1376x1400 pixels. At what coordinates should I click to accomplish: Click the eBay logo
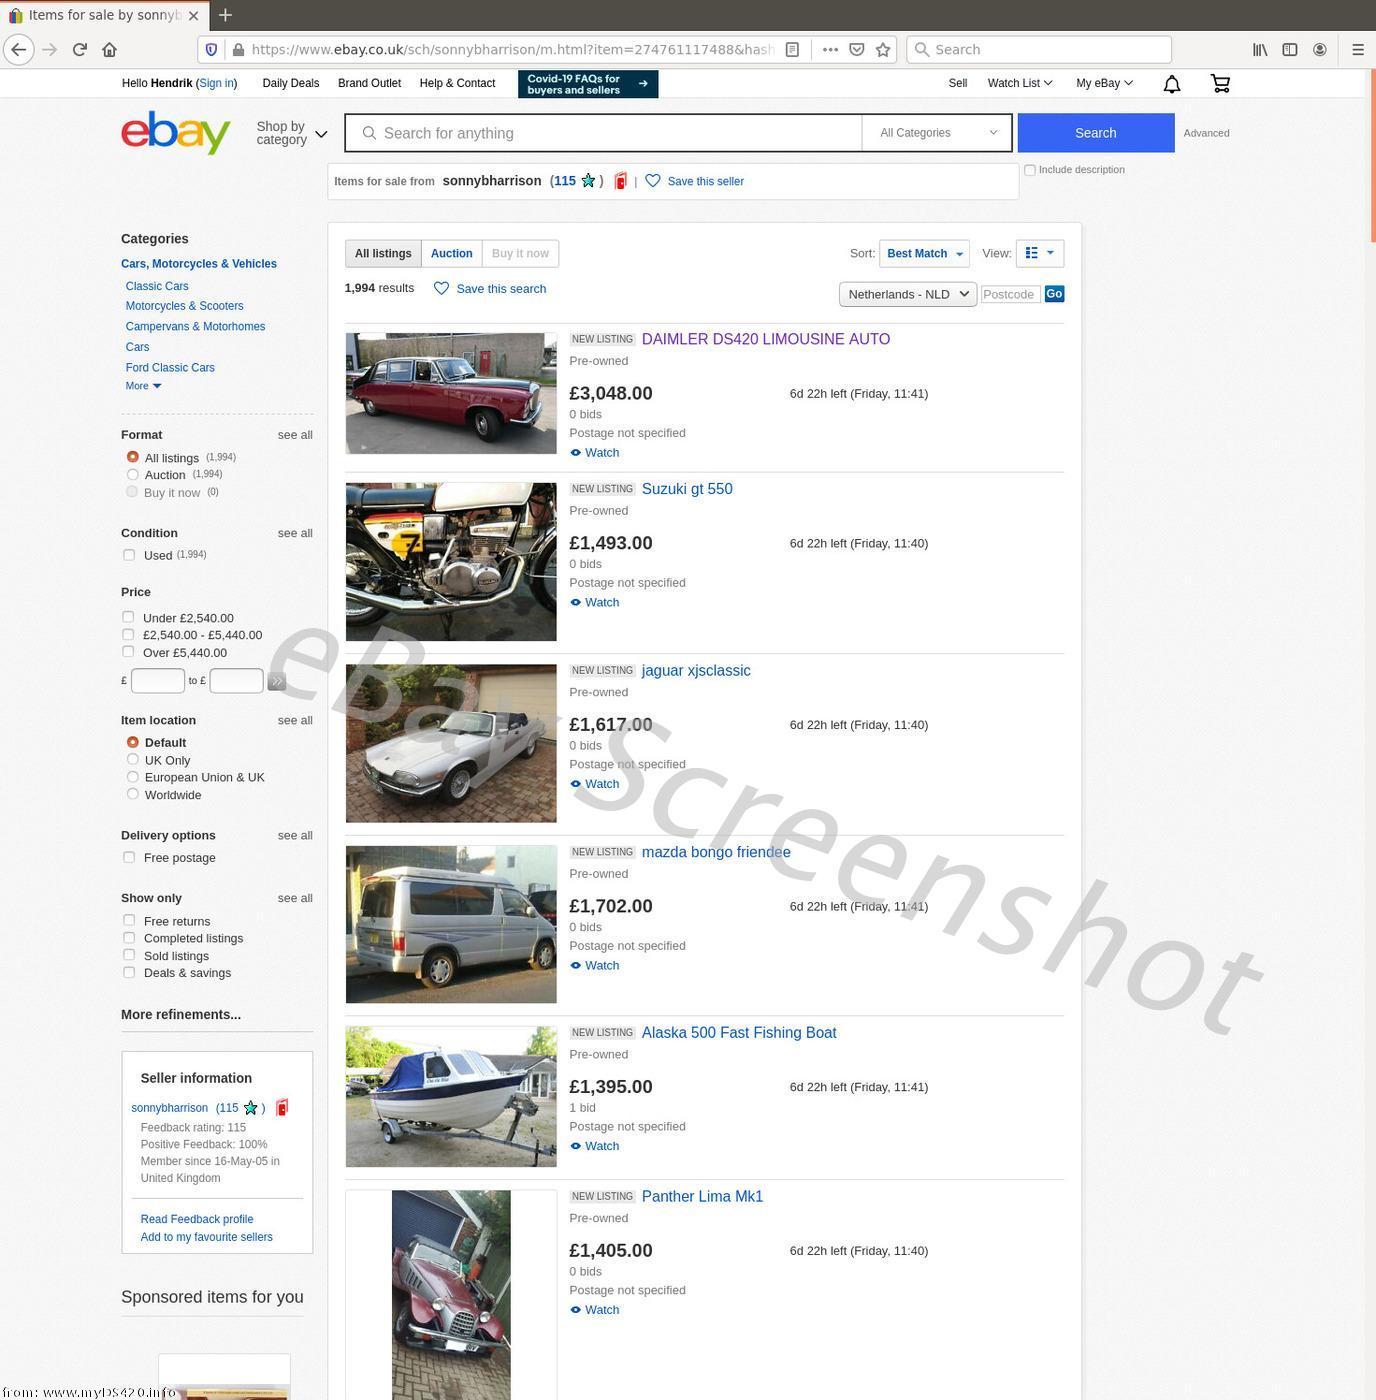(176, 133)
